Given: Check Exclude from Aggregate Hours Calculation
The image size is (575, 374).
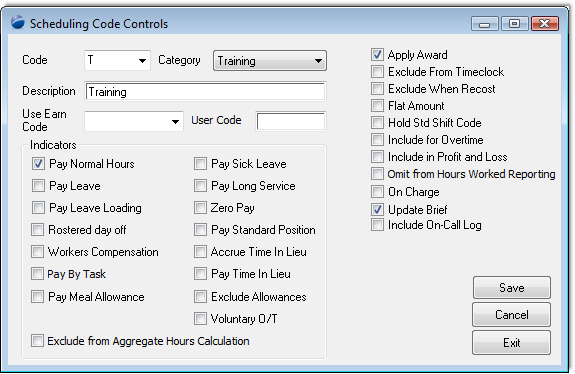Looking at the screenshot, I should pos(37,340).
